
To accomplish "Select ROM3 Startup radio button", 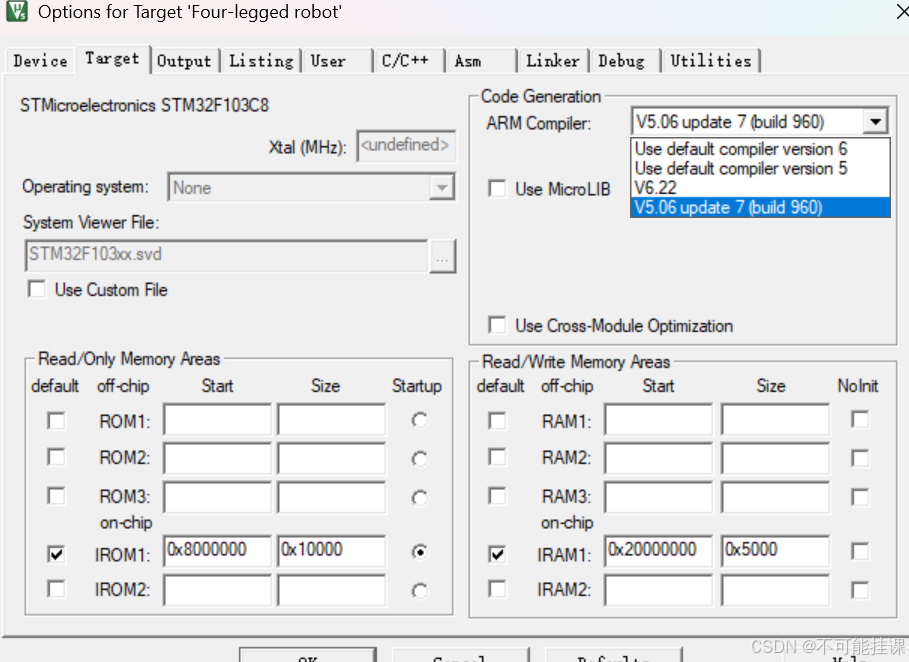I will click(x=420, y=497).
